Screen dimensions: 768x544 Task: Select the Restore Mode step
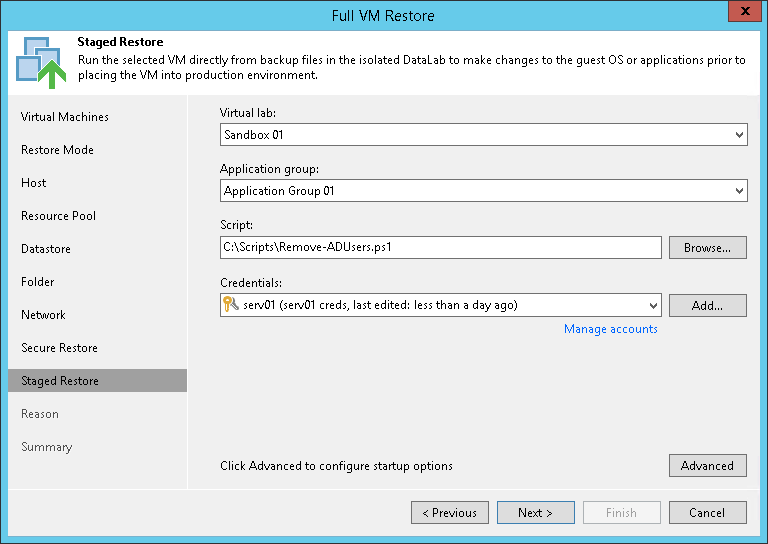pyautogui.click(x=57, y=150)
